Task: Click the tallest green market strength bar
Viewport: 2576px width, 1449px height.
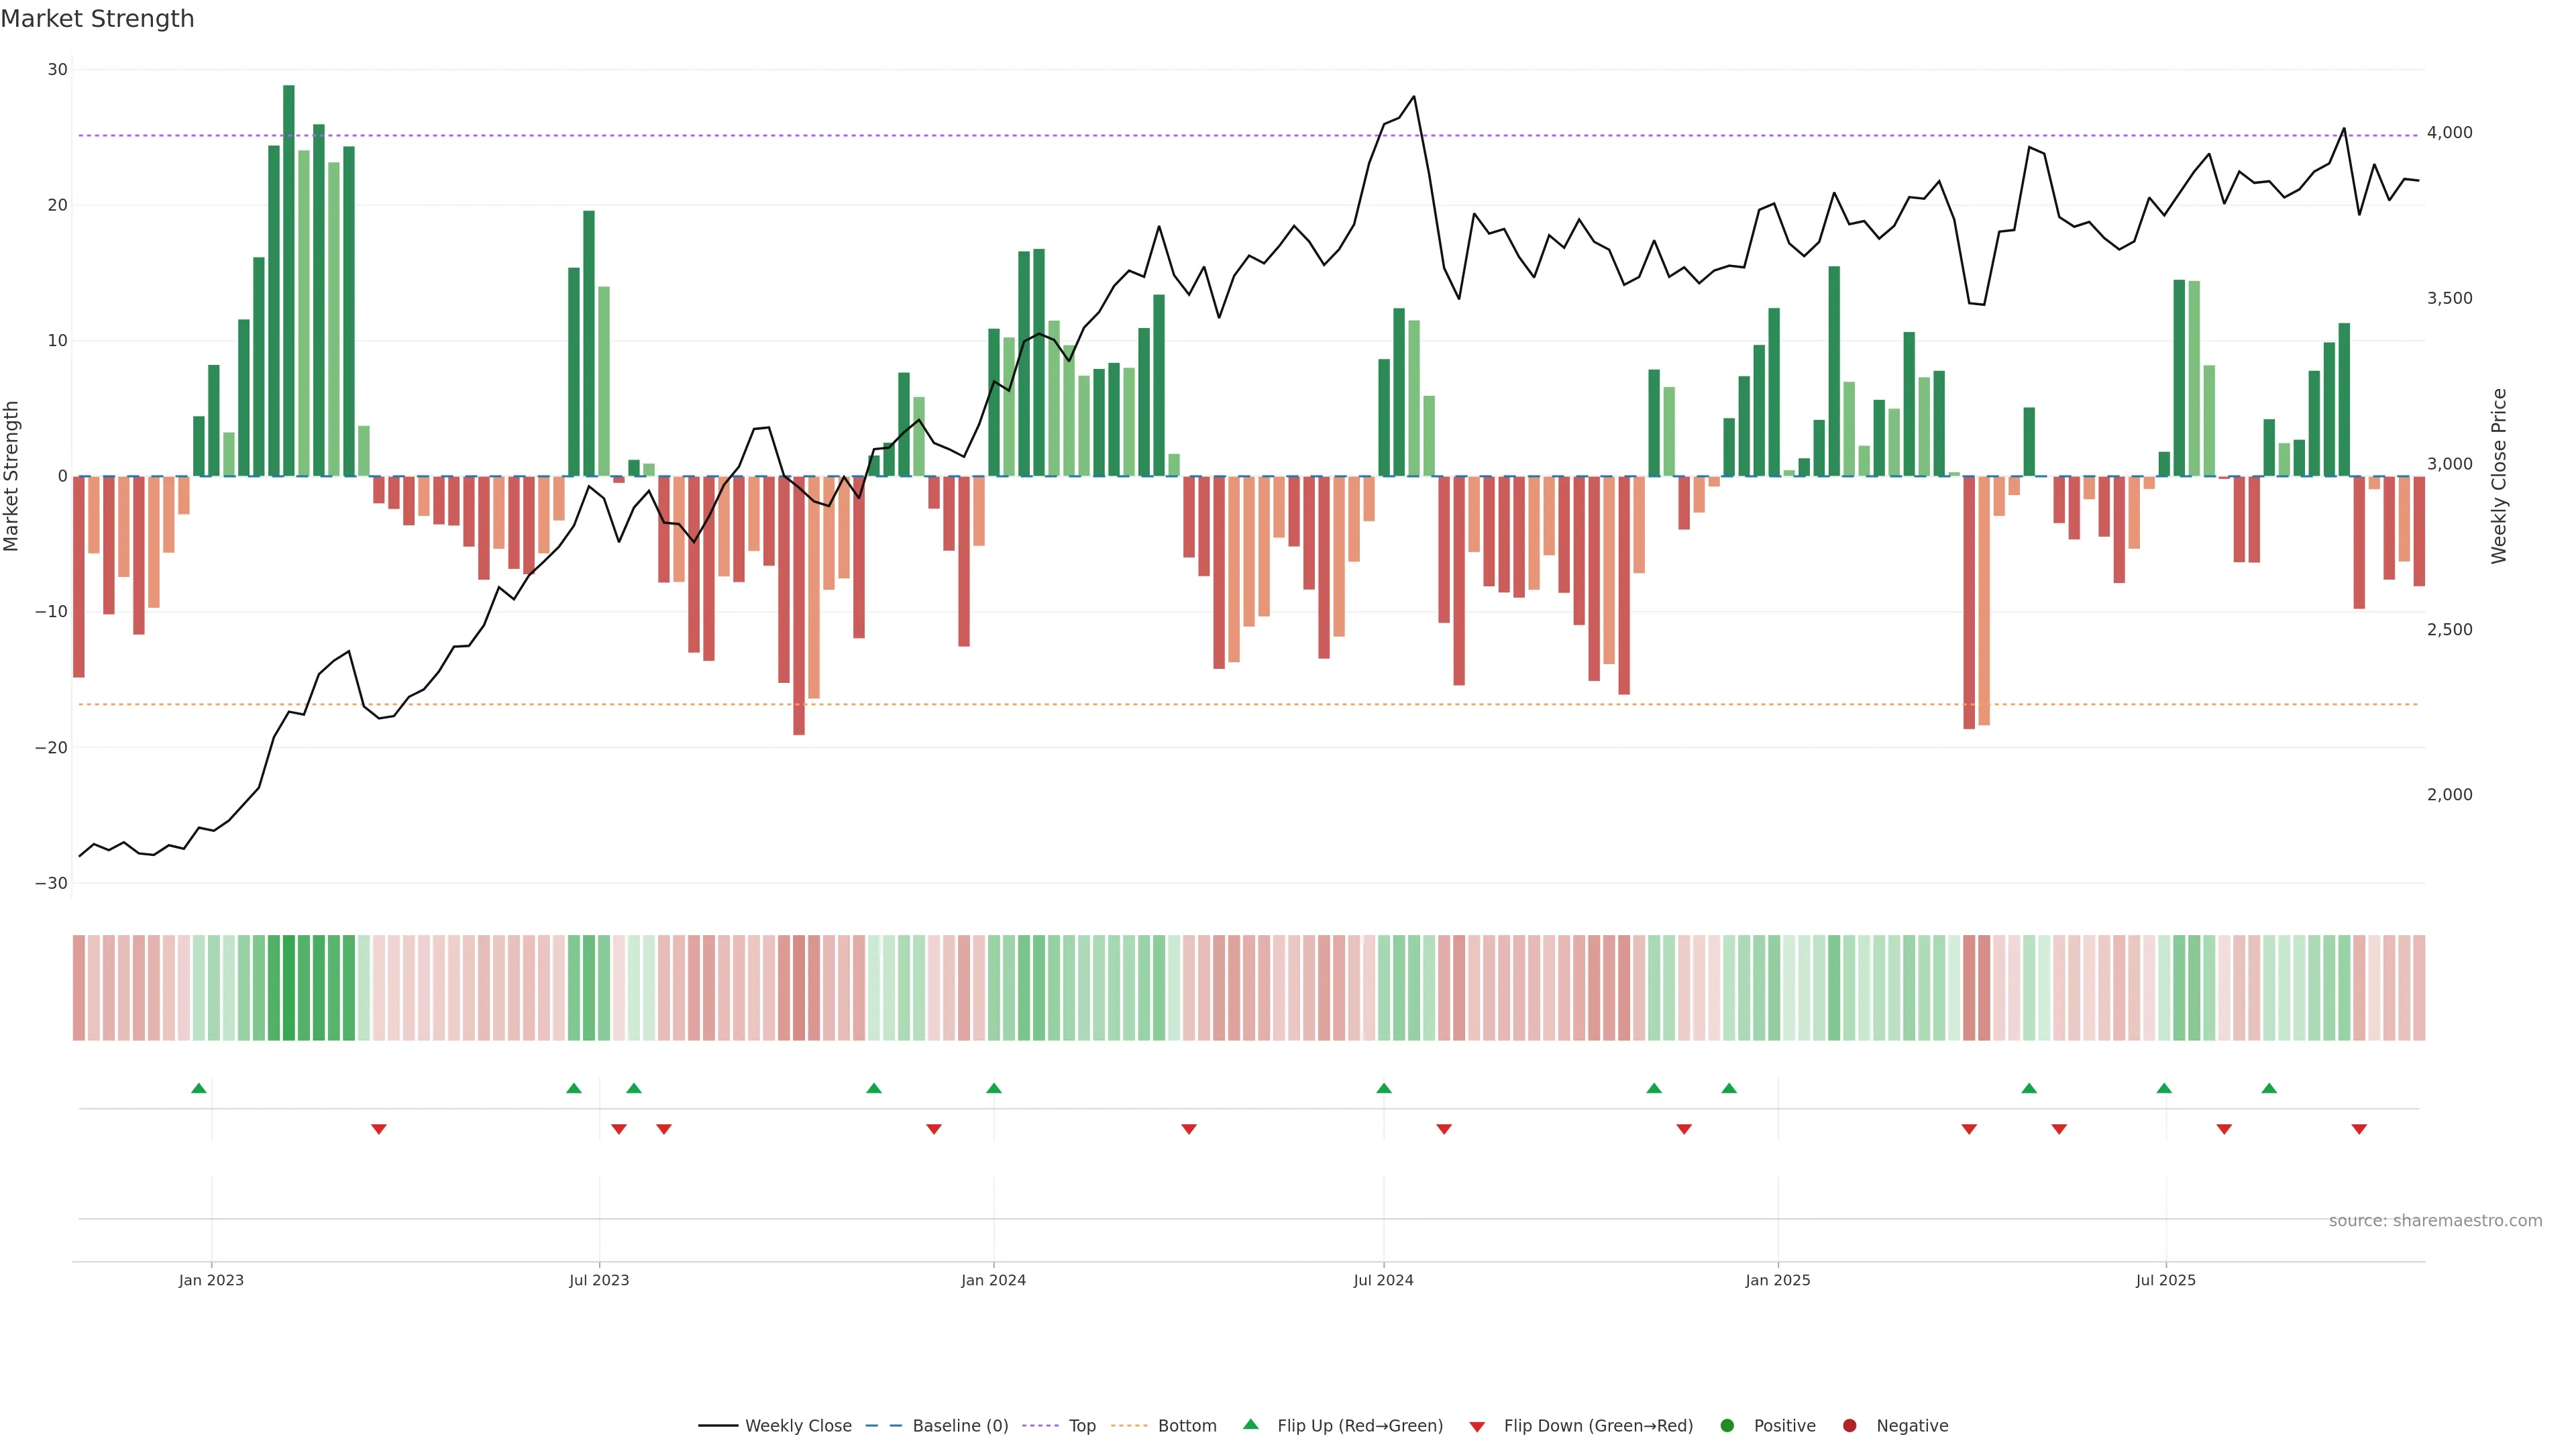Action: coord(289,280)
